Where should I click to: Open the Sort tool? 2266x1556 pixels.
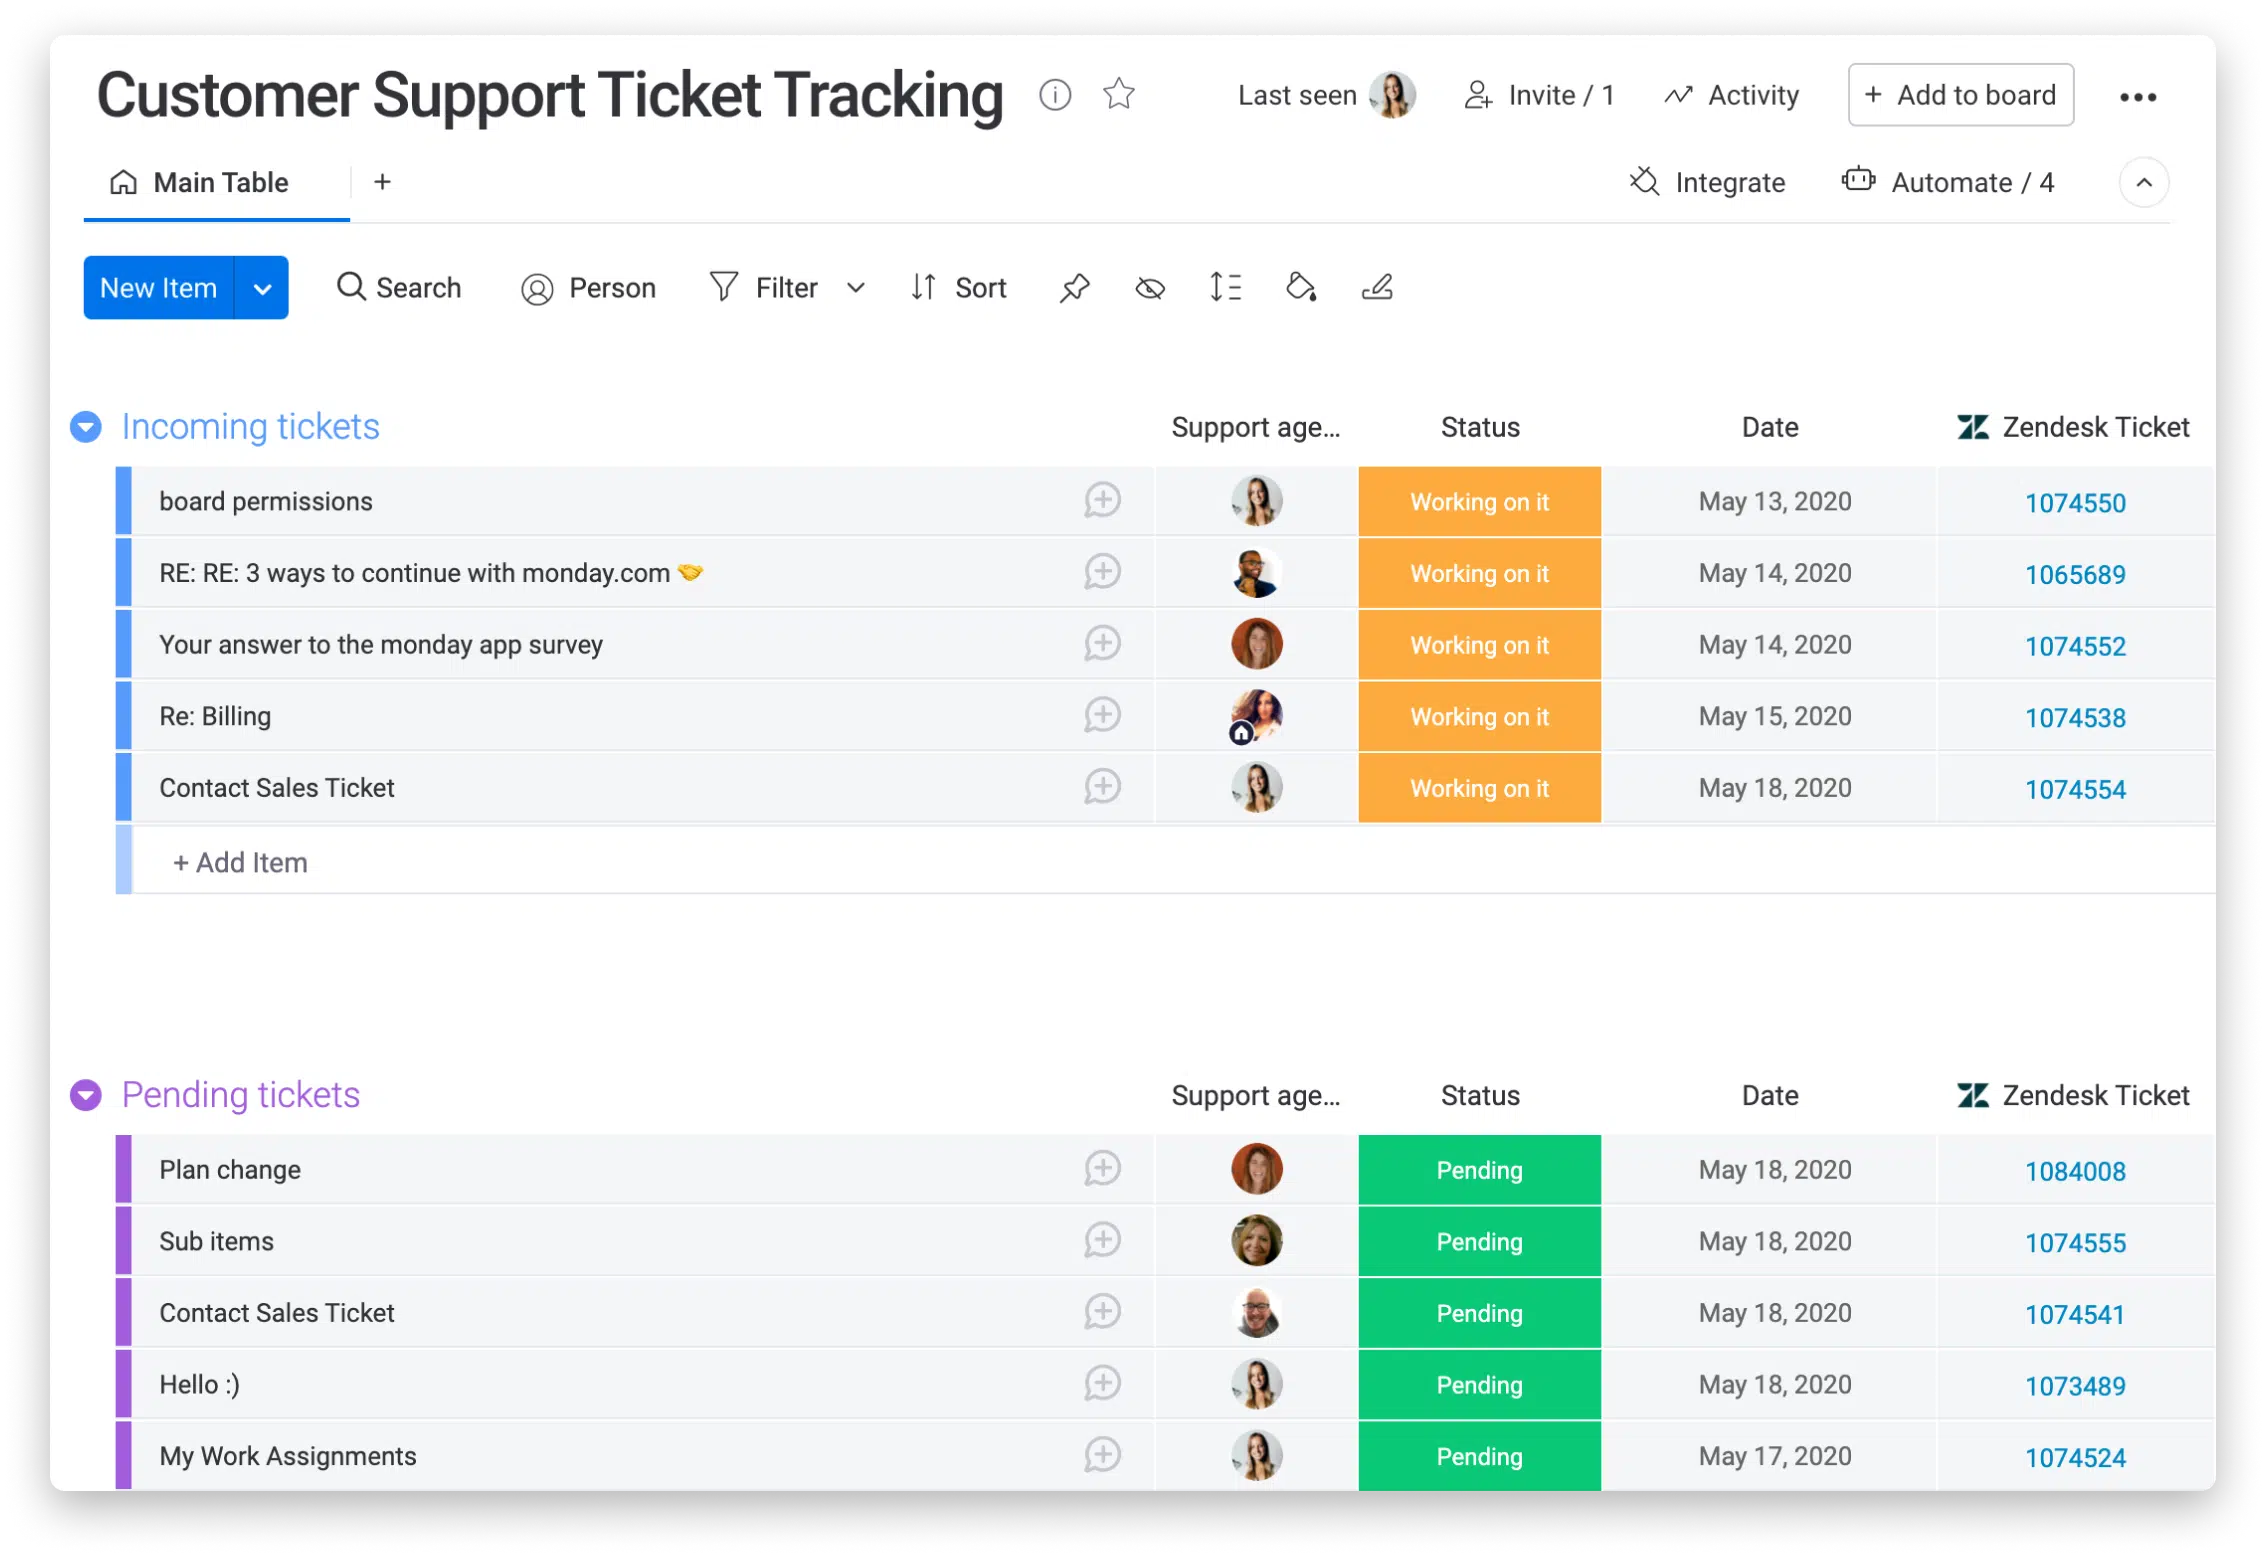(958, 288)
